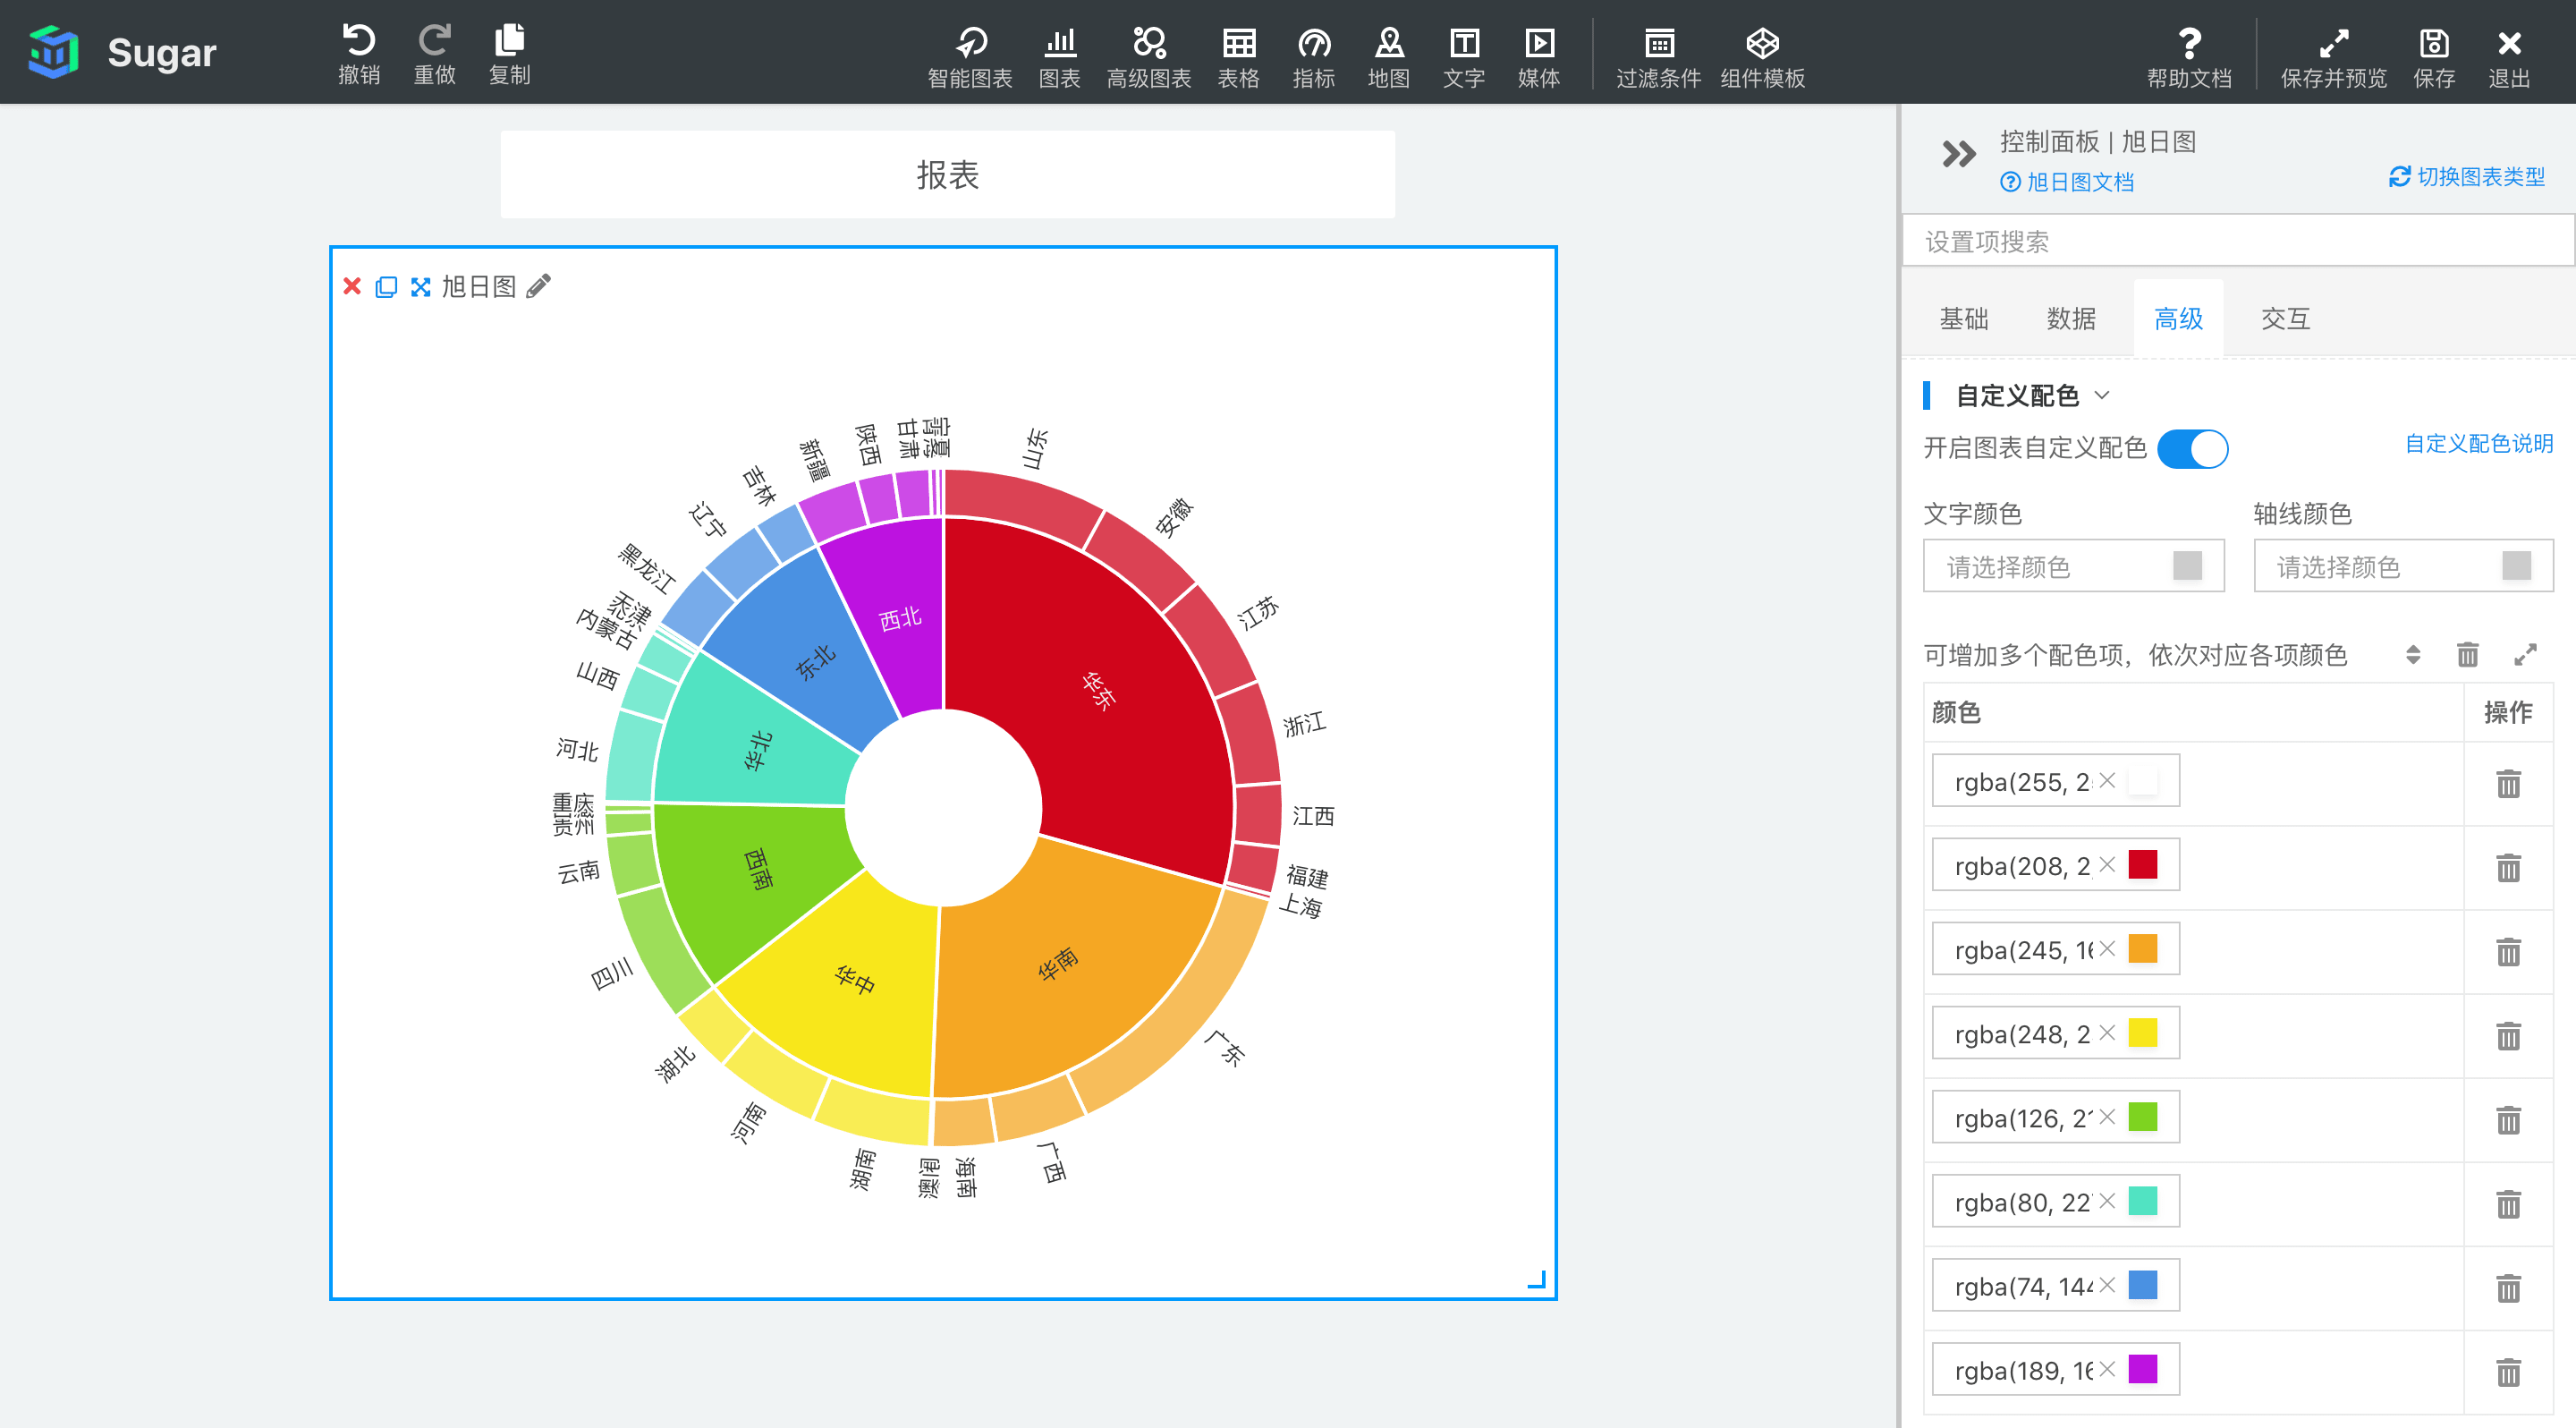The width and height of the screenshot is (2576, 1428).
Task: Insert a text (文字) component
Action: click(x=1464, y=57)
